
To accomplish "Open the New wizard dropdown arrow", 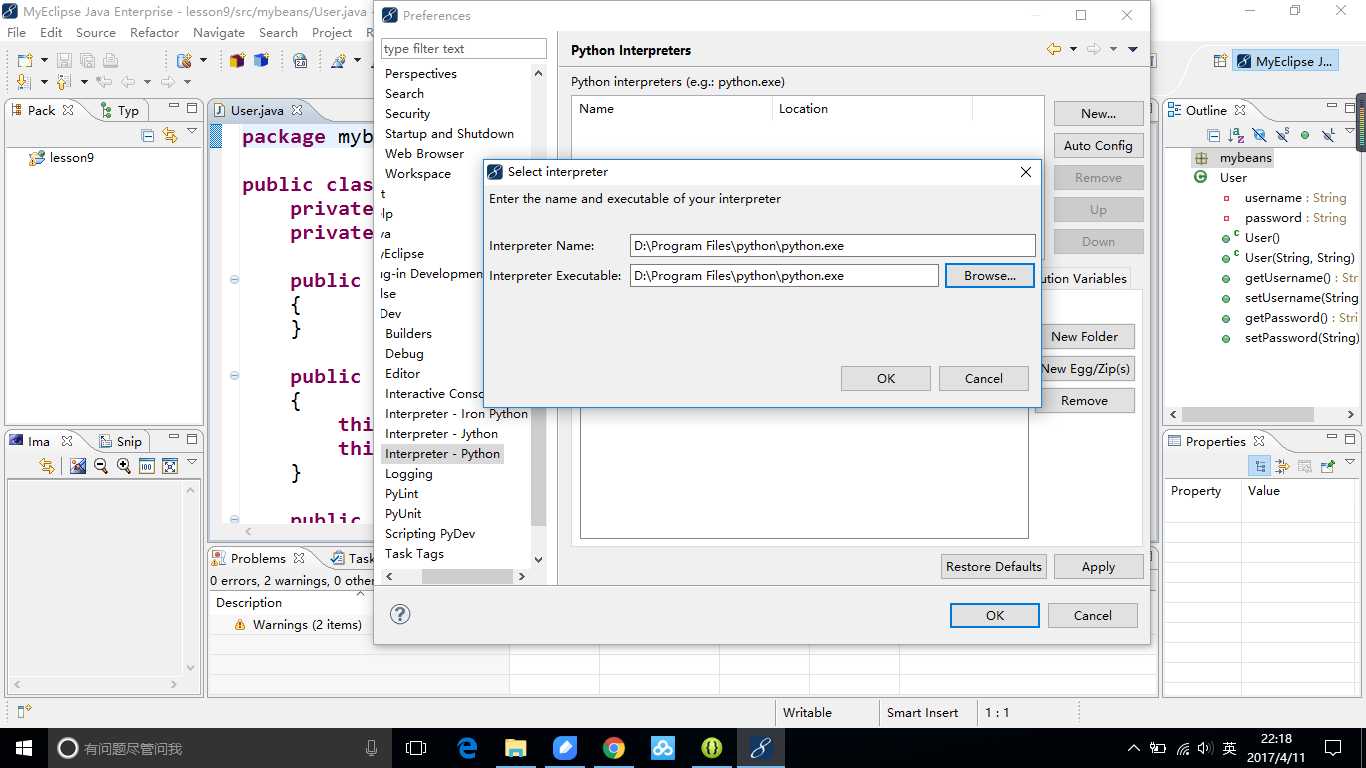I will tap(44, 61).
